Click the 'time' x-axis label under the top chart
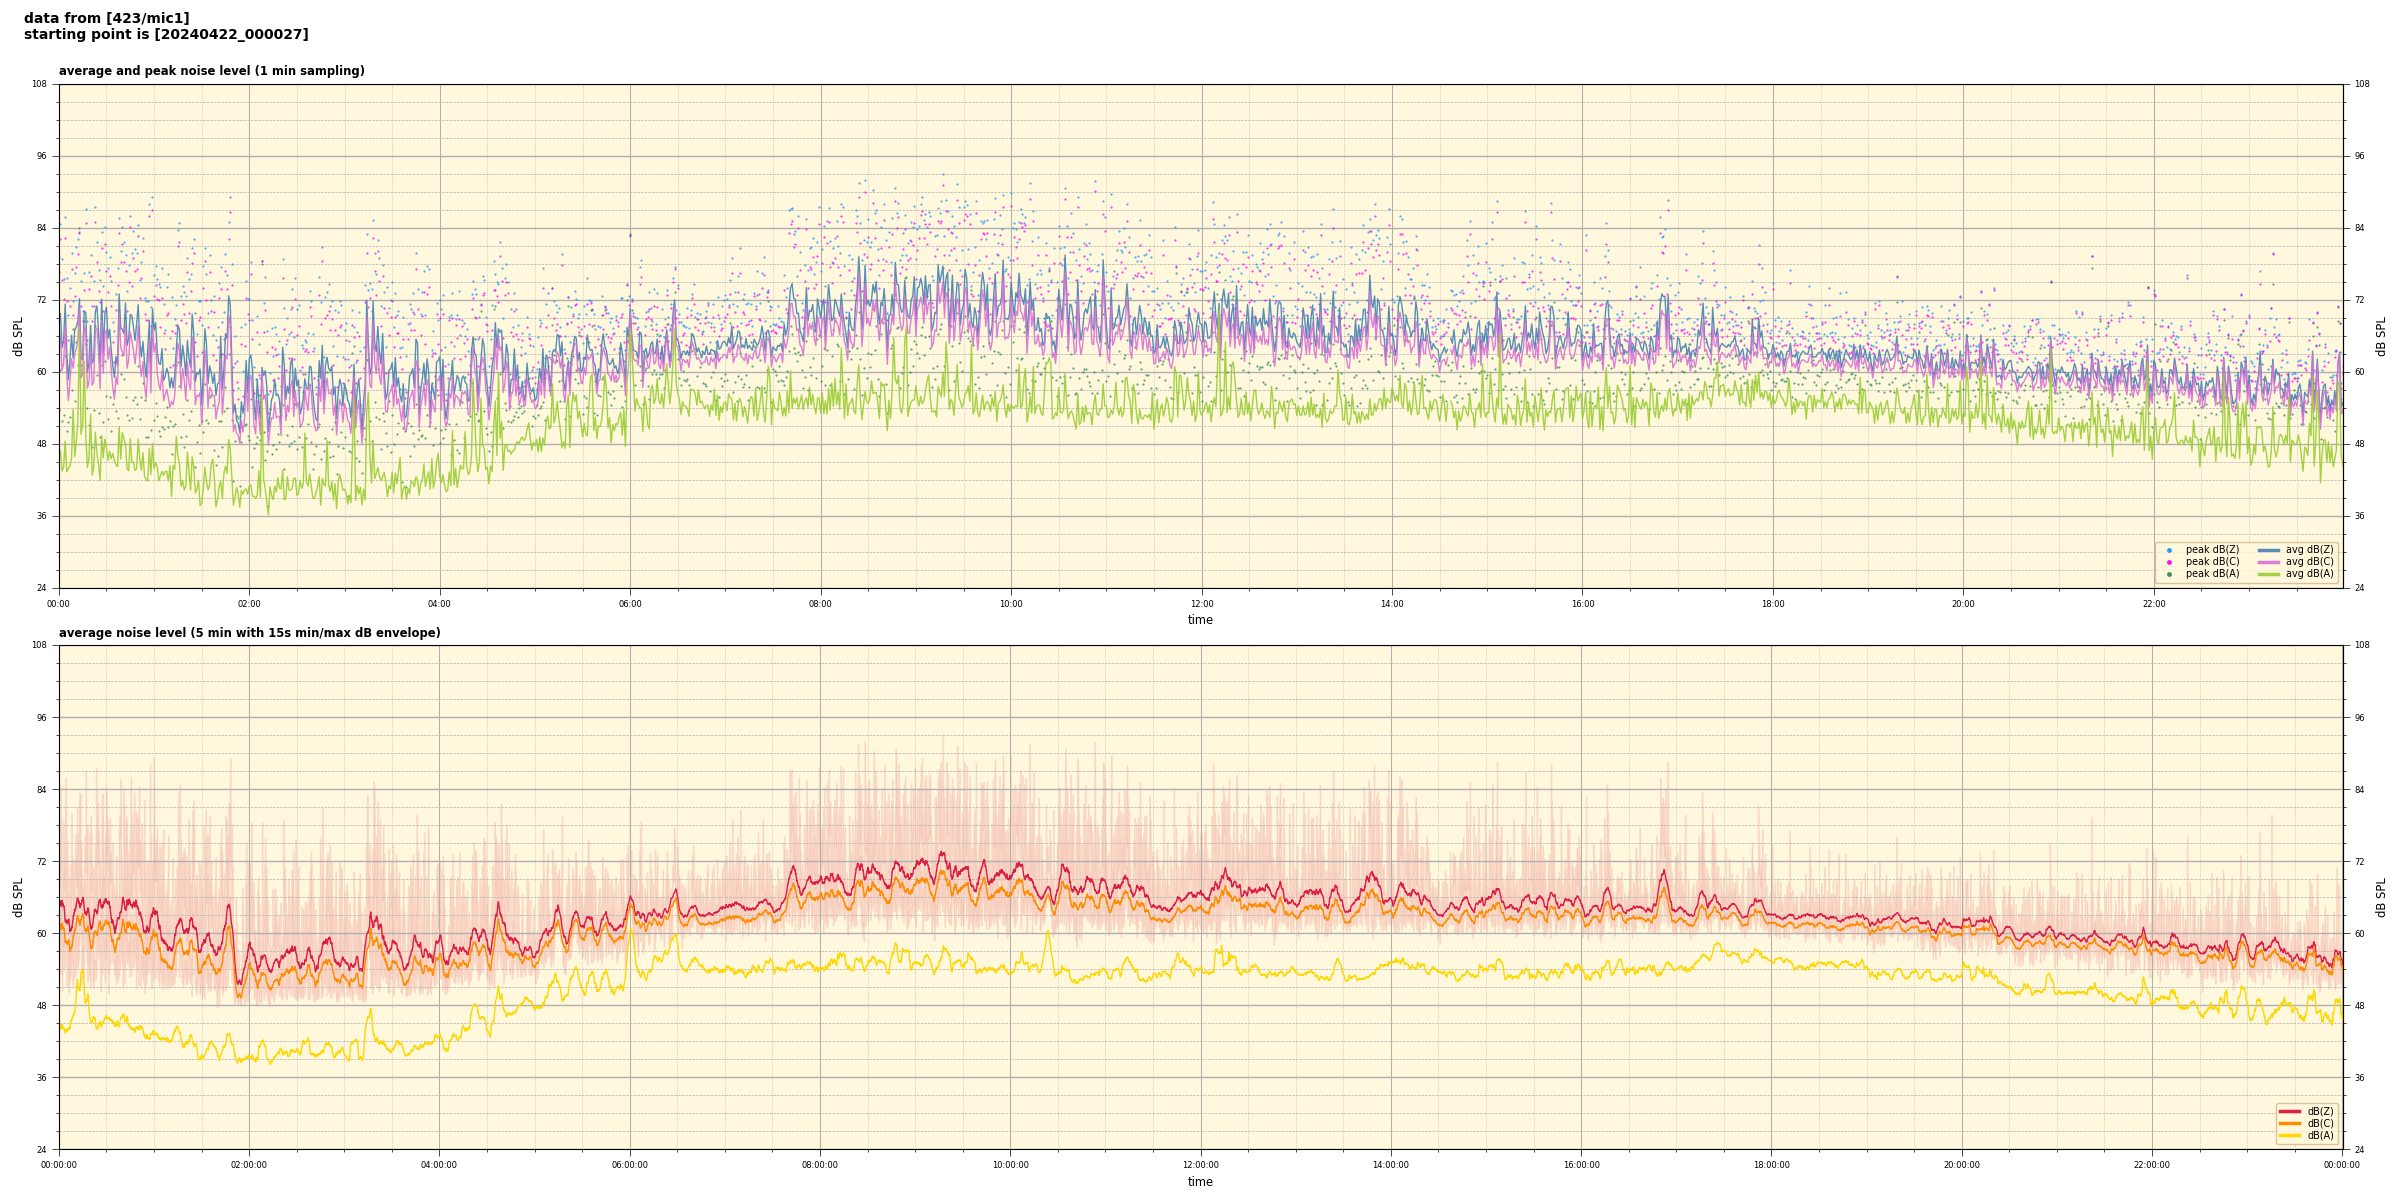The width and height of the screenshot is (2400, 1200). click(1200, 620)
